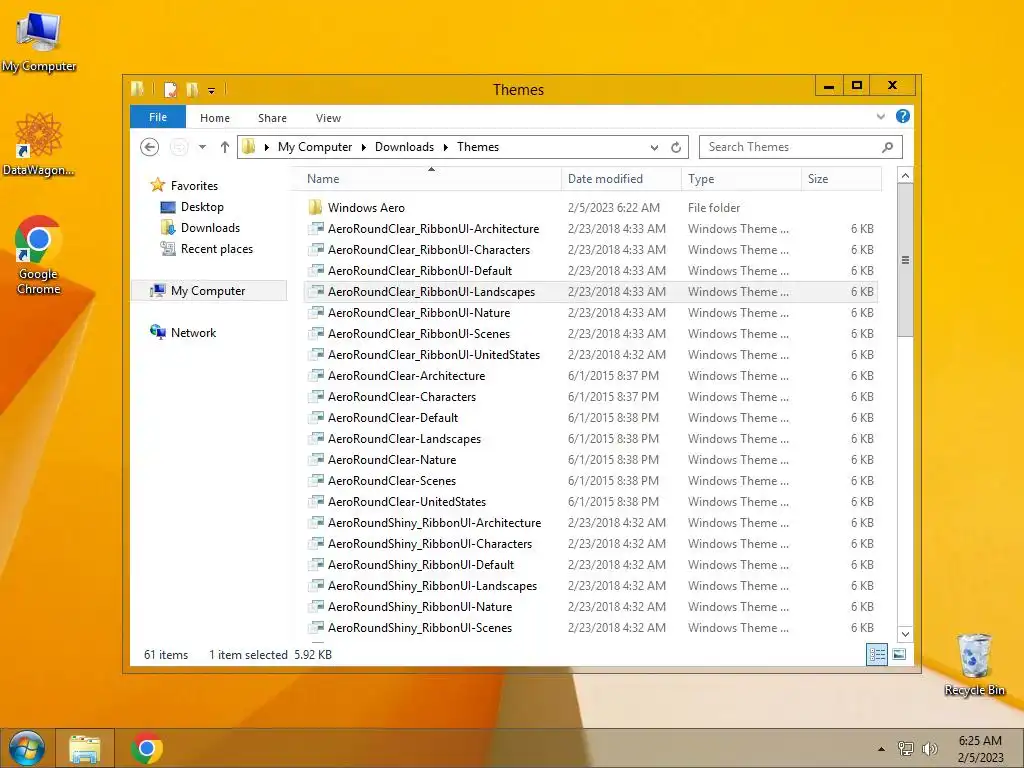Screen dimensions: 1024x768
Task: Sort by Name column header
Action: click(431, 179)
